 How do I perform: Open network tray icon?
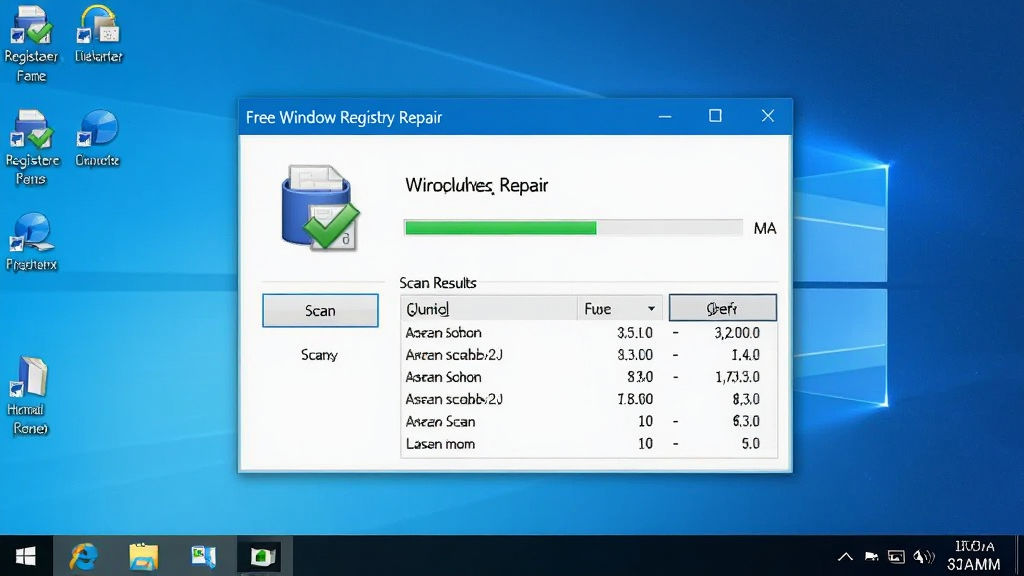(x=896, y=556)
